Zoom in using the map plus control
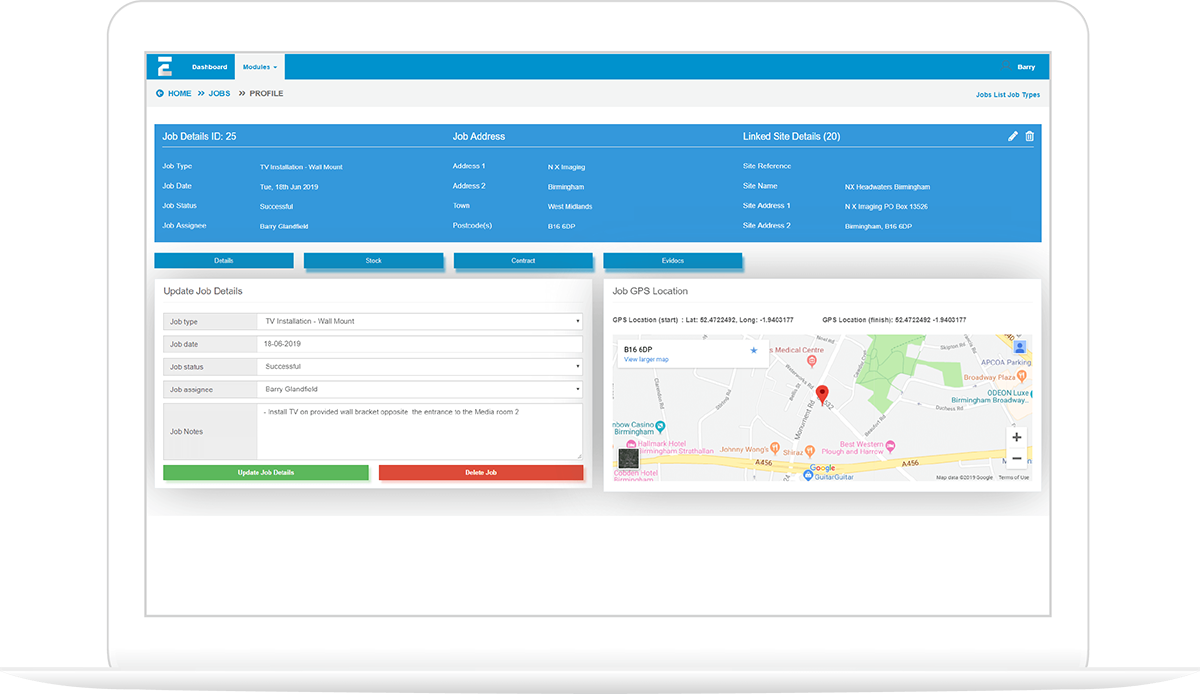The image size is (1200, 694). pyautogui.click(x=1016, y=437)
